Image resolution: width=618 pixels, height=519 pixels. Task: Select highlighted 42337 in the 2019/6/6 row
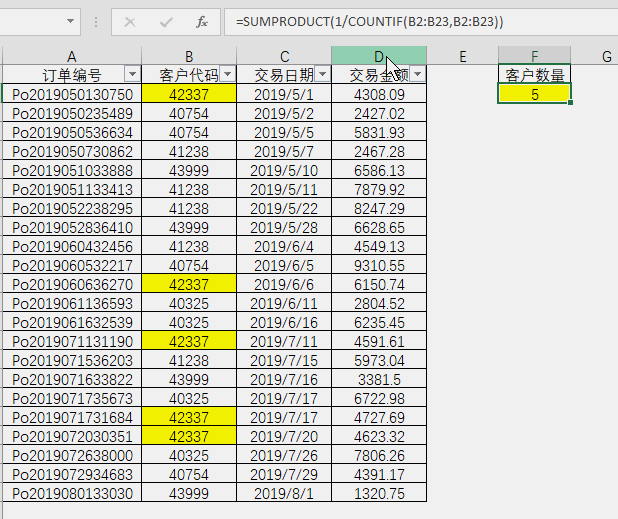click(x=189, y=285)
